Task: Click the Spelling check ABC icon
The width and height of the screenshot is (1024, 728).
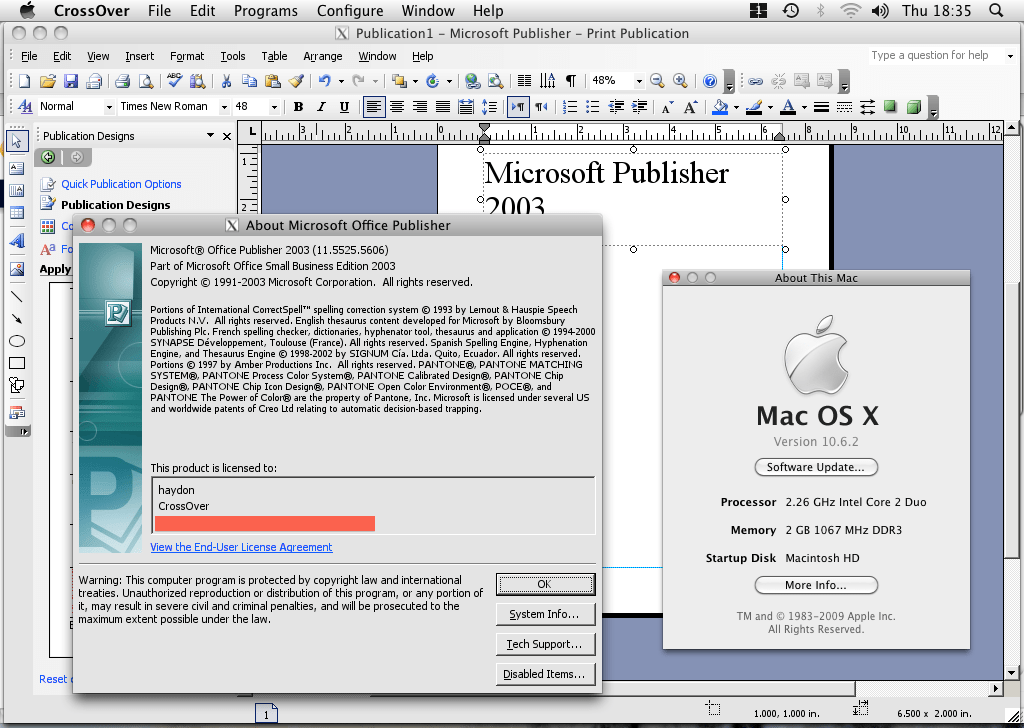Action: 174,81
